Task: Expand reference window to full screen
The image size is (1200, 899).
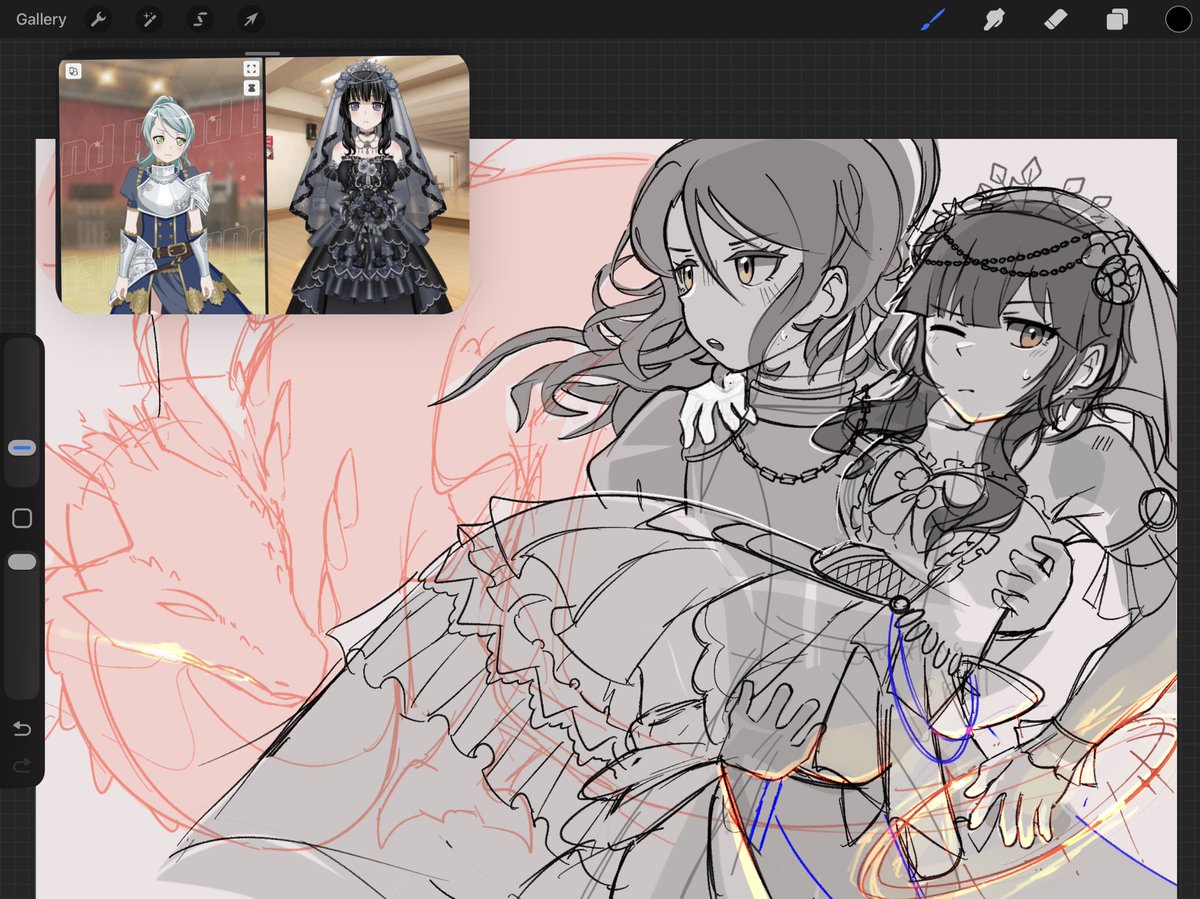Action: click(x=251, y=69)
